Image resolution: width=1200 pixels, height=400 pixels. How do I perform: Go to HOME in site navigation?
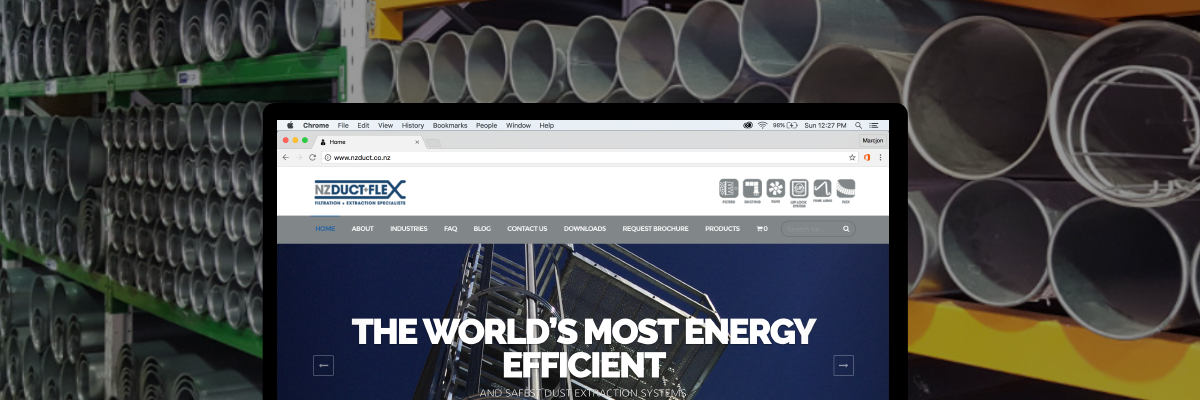(x=325, y=229)
